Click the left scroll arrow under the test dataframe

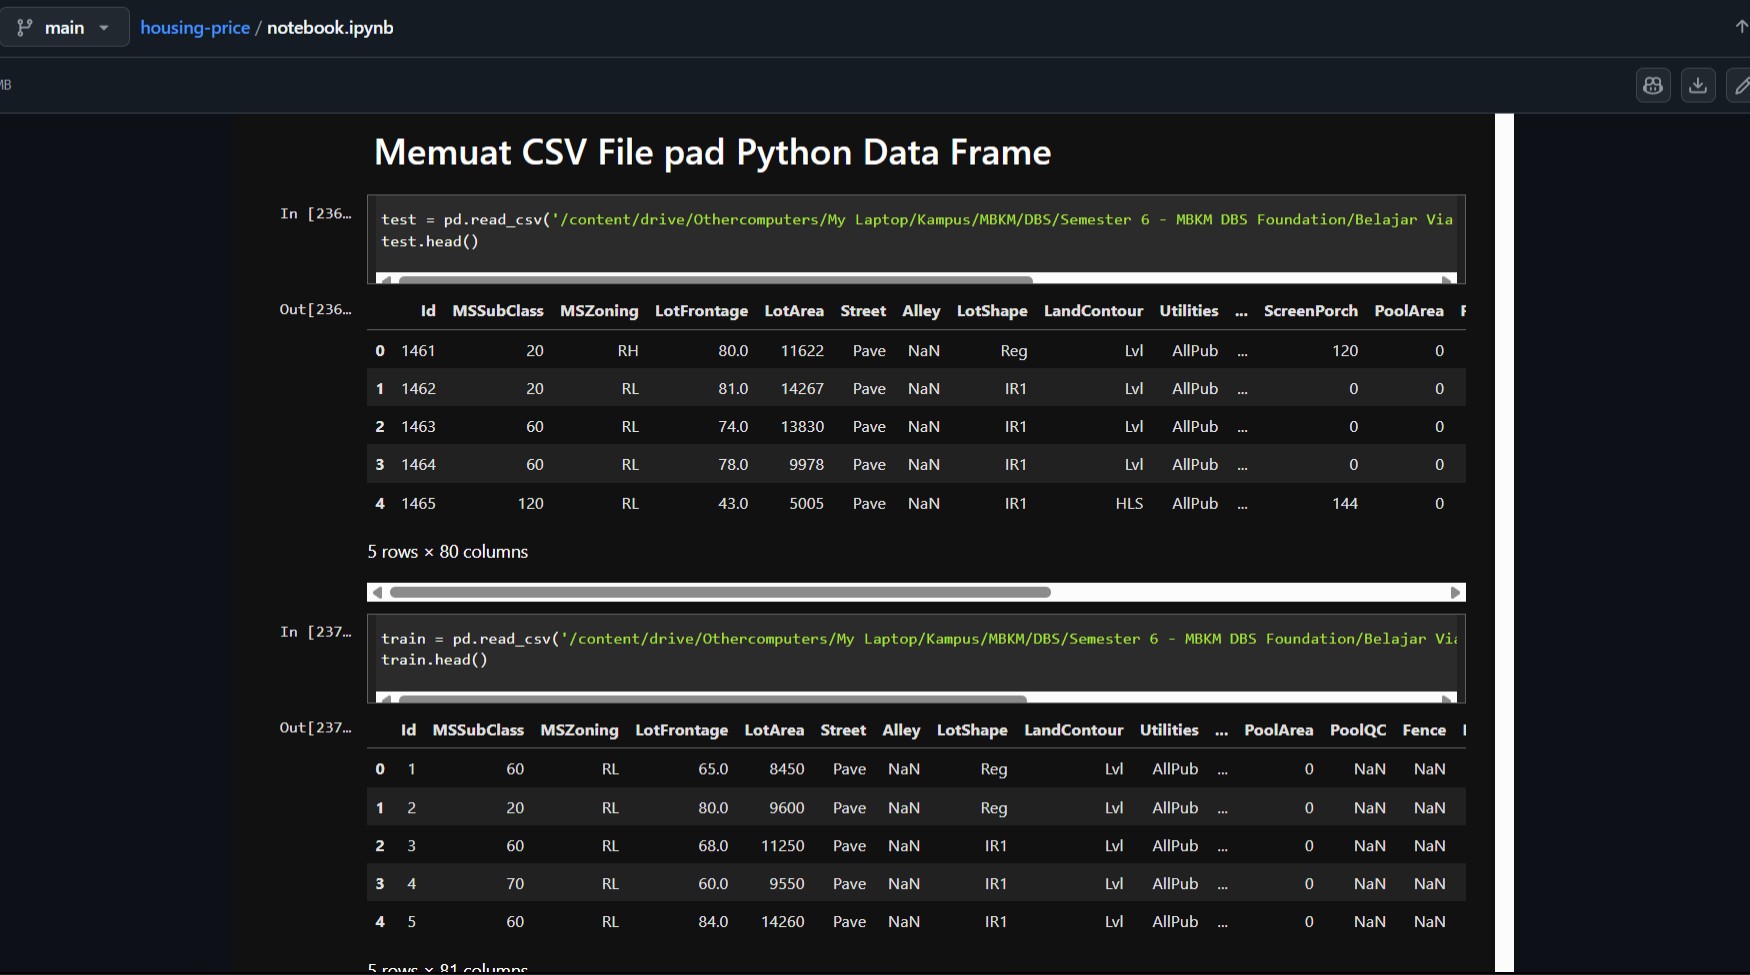click(x=377, y=592)
